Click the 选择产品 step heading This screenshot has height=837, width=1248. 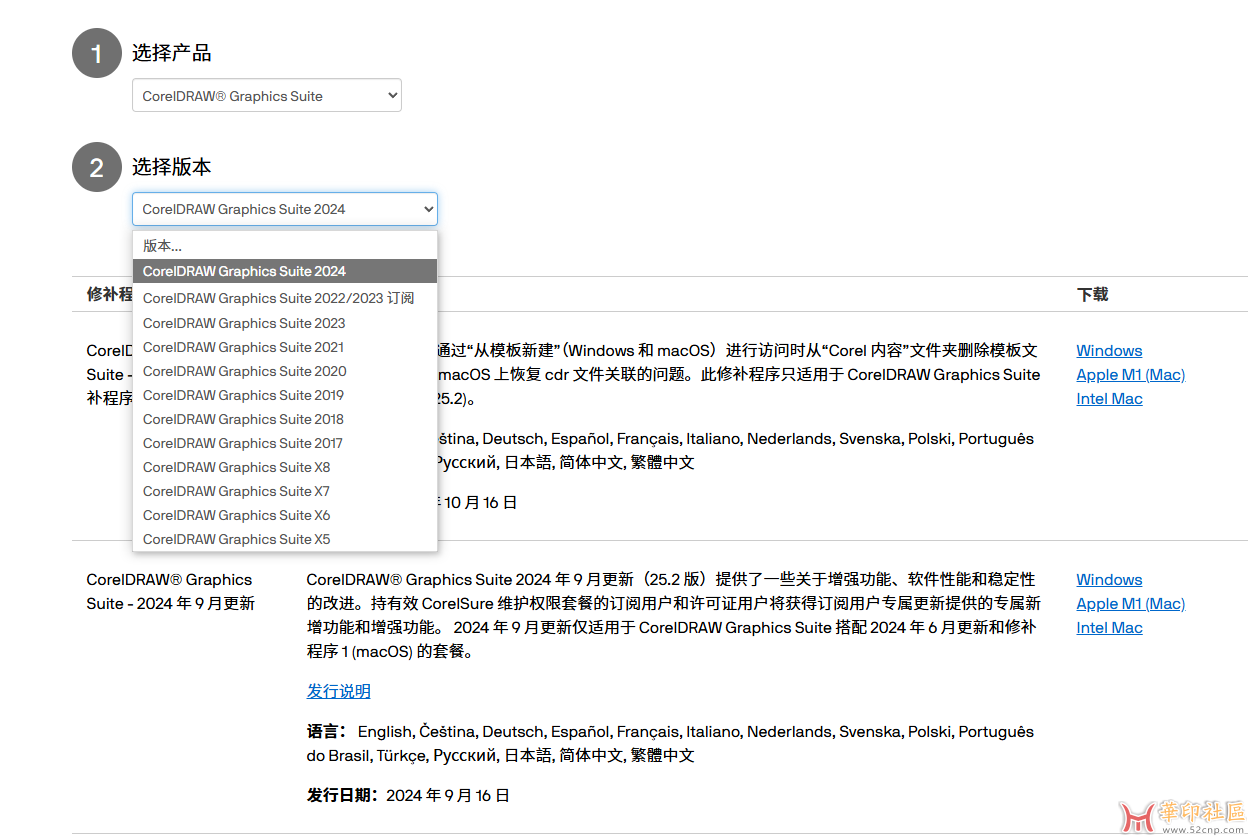point(171,53)
